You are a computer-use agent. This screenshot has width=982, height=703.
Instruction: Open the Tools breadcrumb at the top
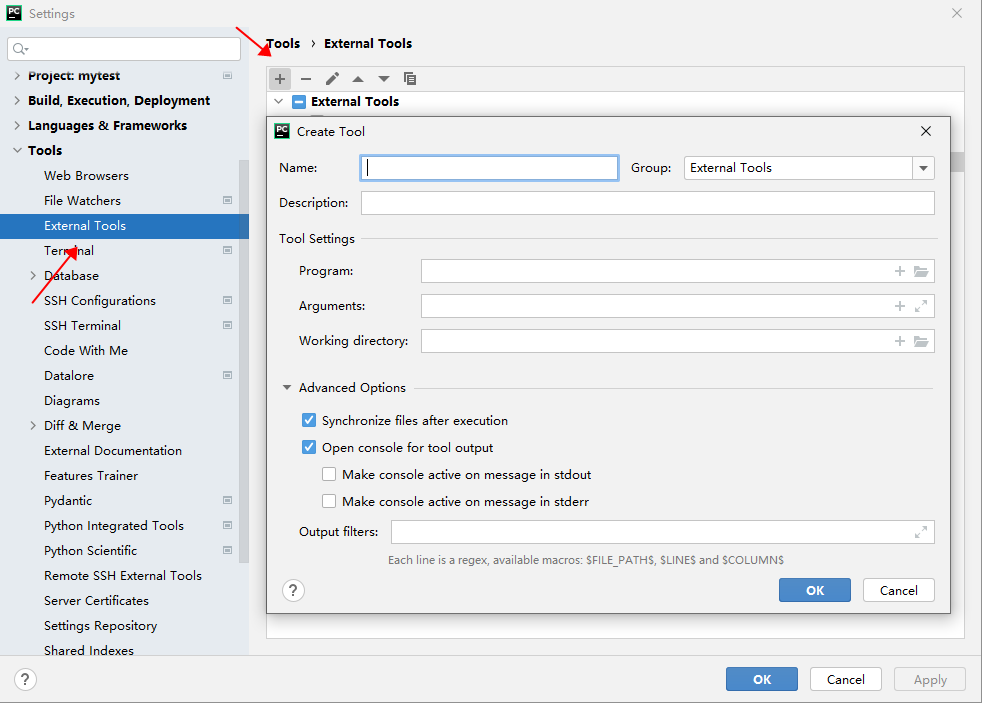(283, 43)
